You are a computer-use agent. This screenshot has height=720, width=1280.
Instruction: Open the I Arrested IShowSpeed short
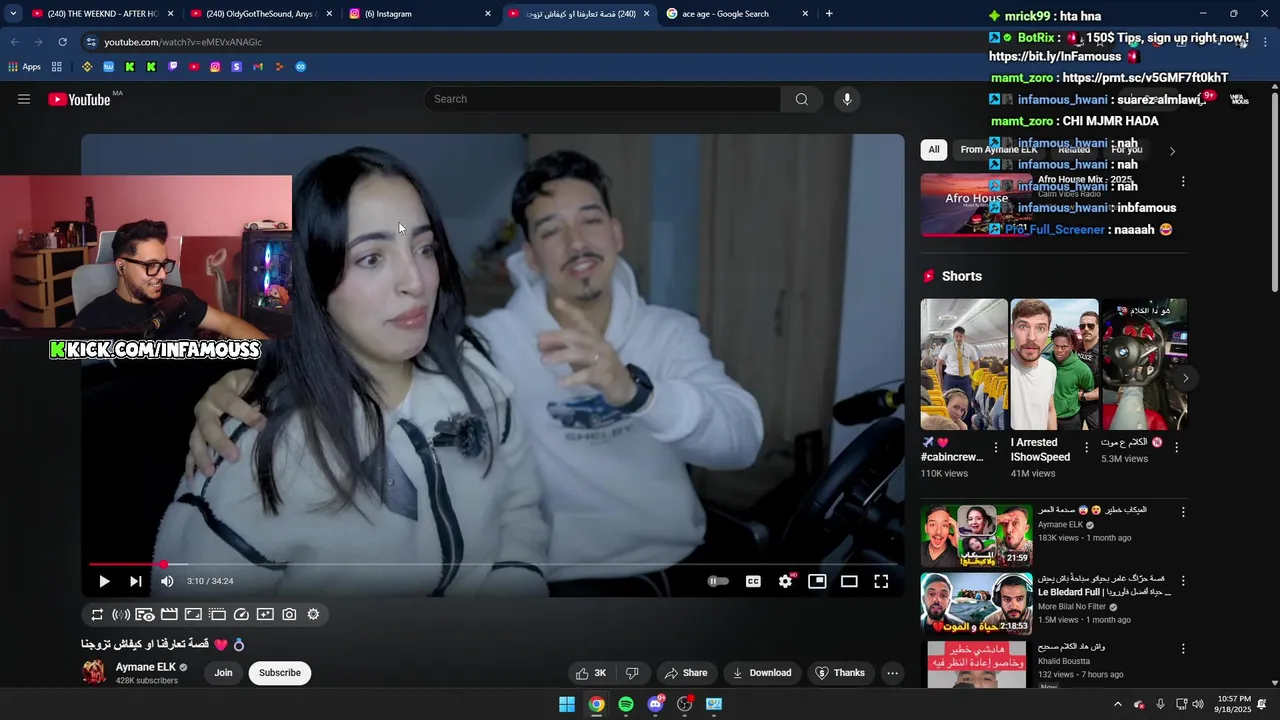(x=1054, y=364)
